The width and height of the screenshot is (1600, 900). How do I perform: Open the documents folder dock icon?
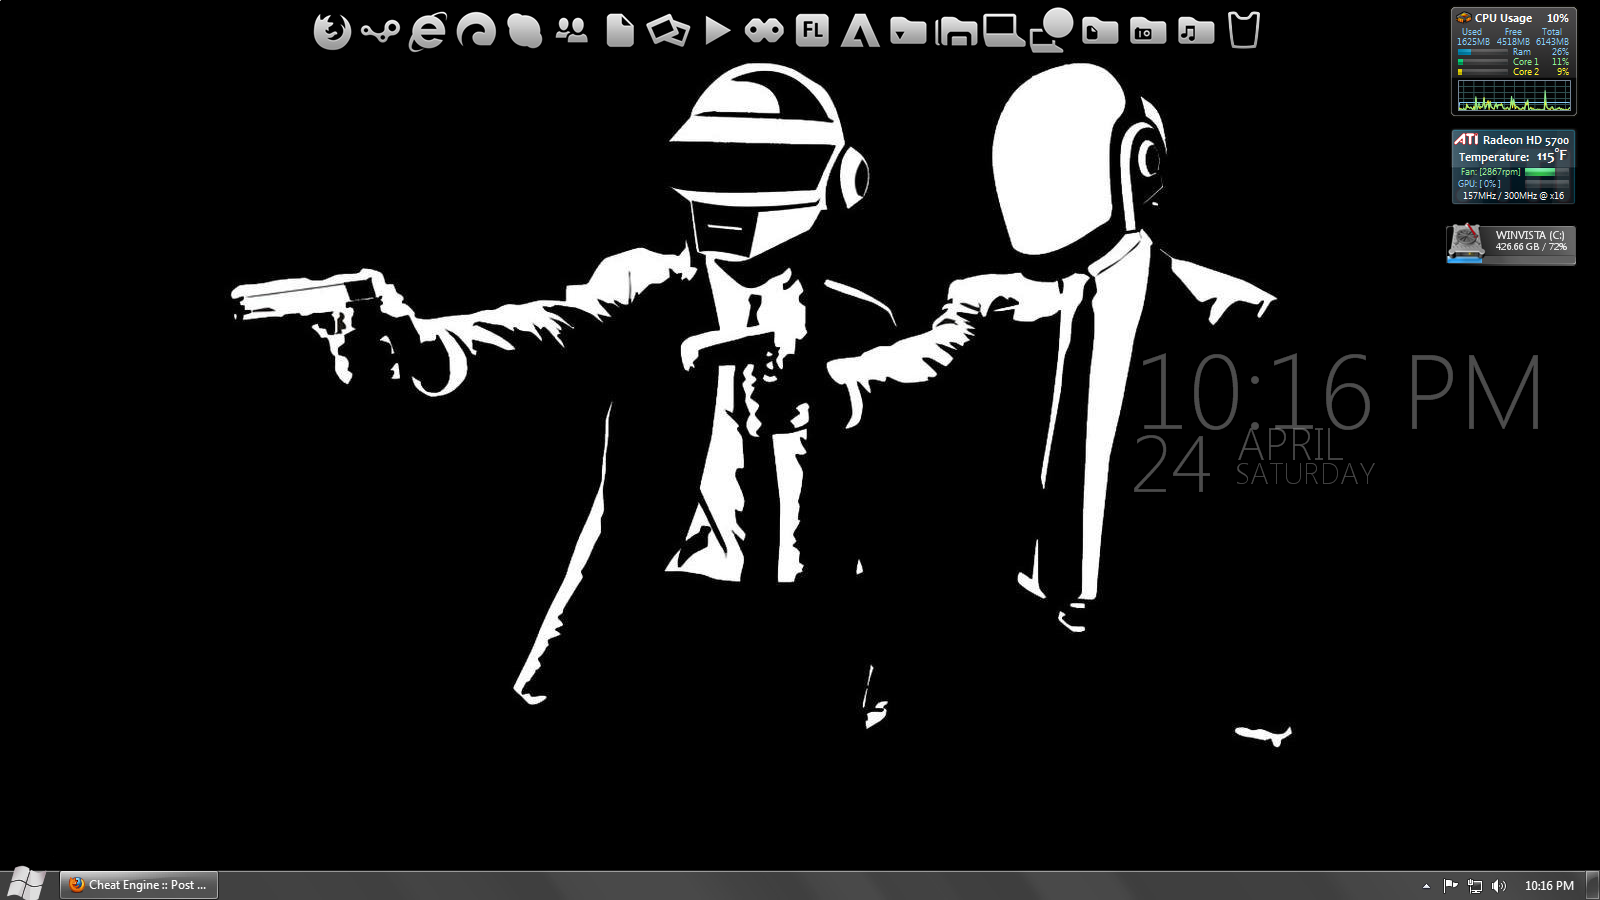[1100, 32]
